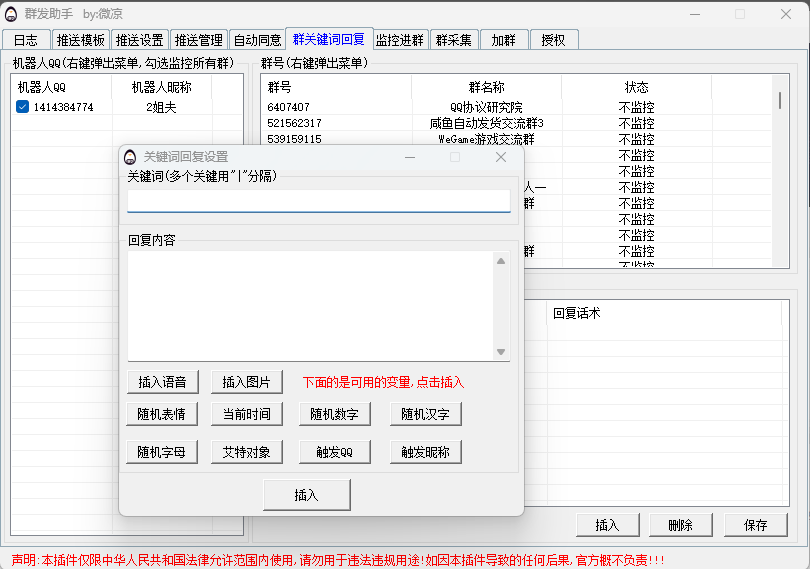Click the dialog's bottom 插入 button

[306, 495]
